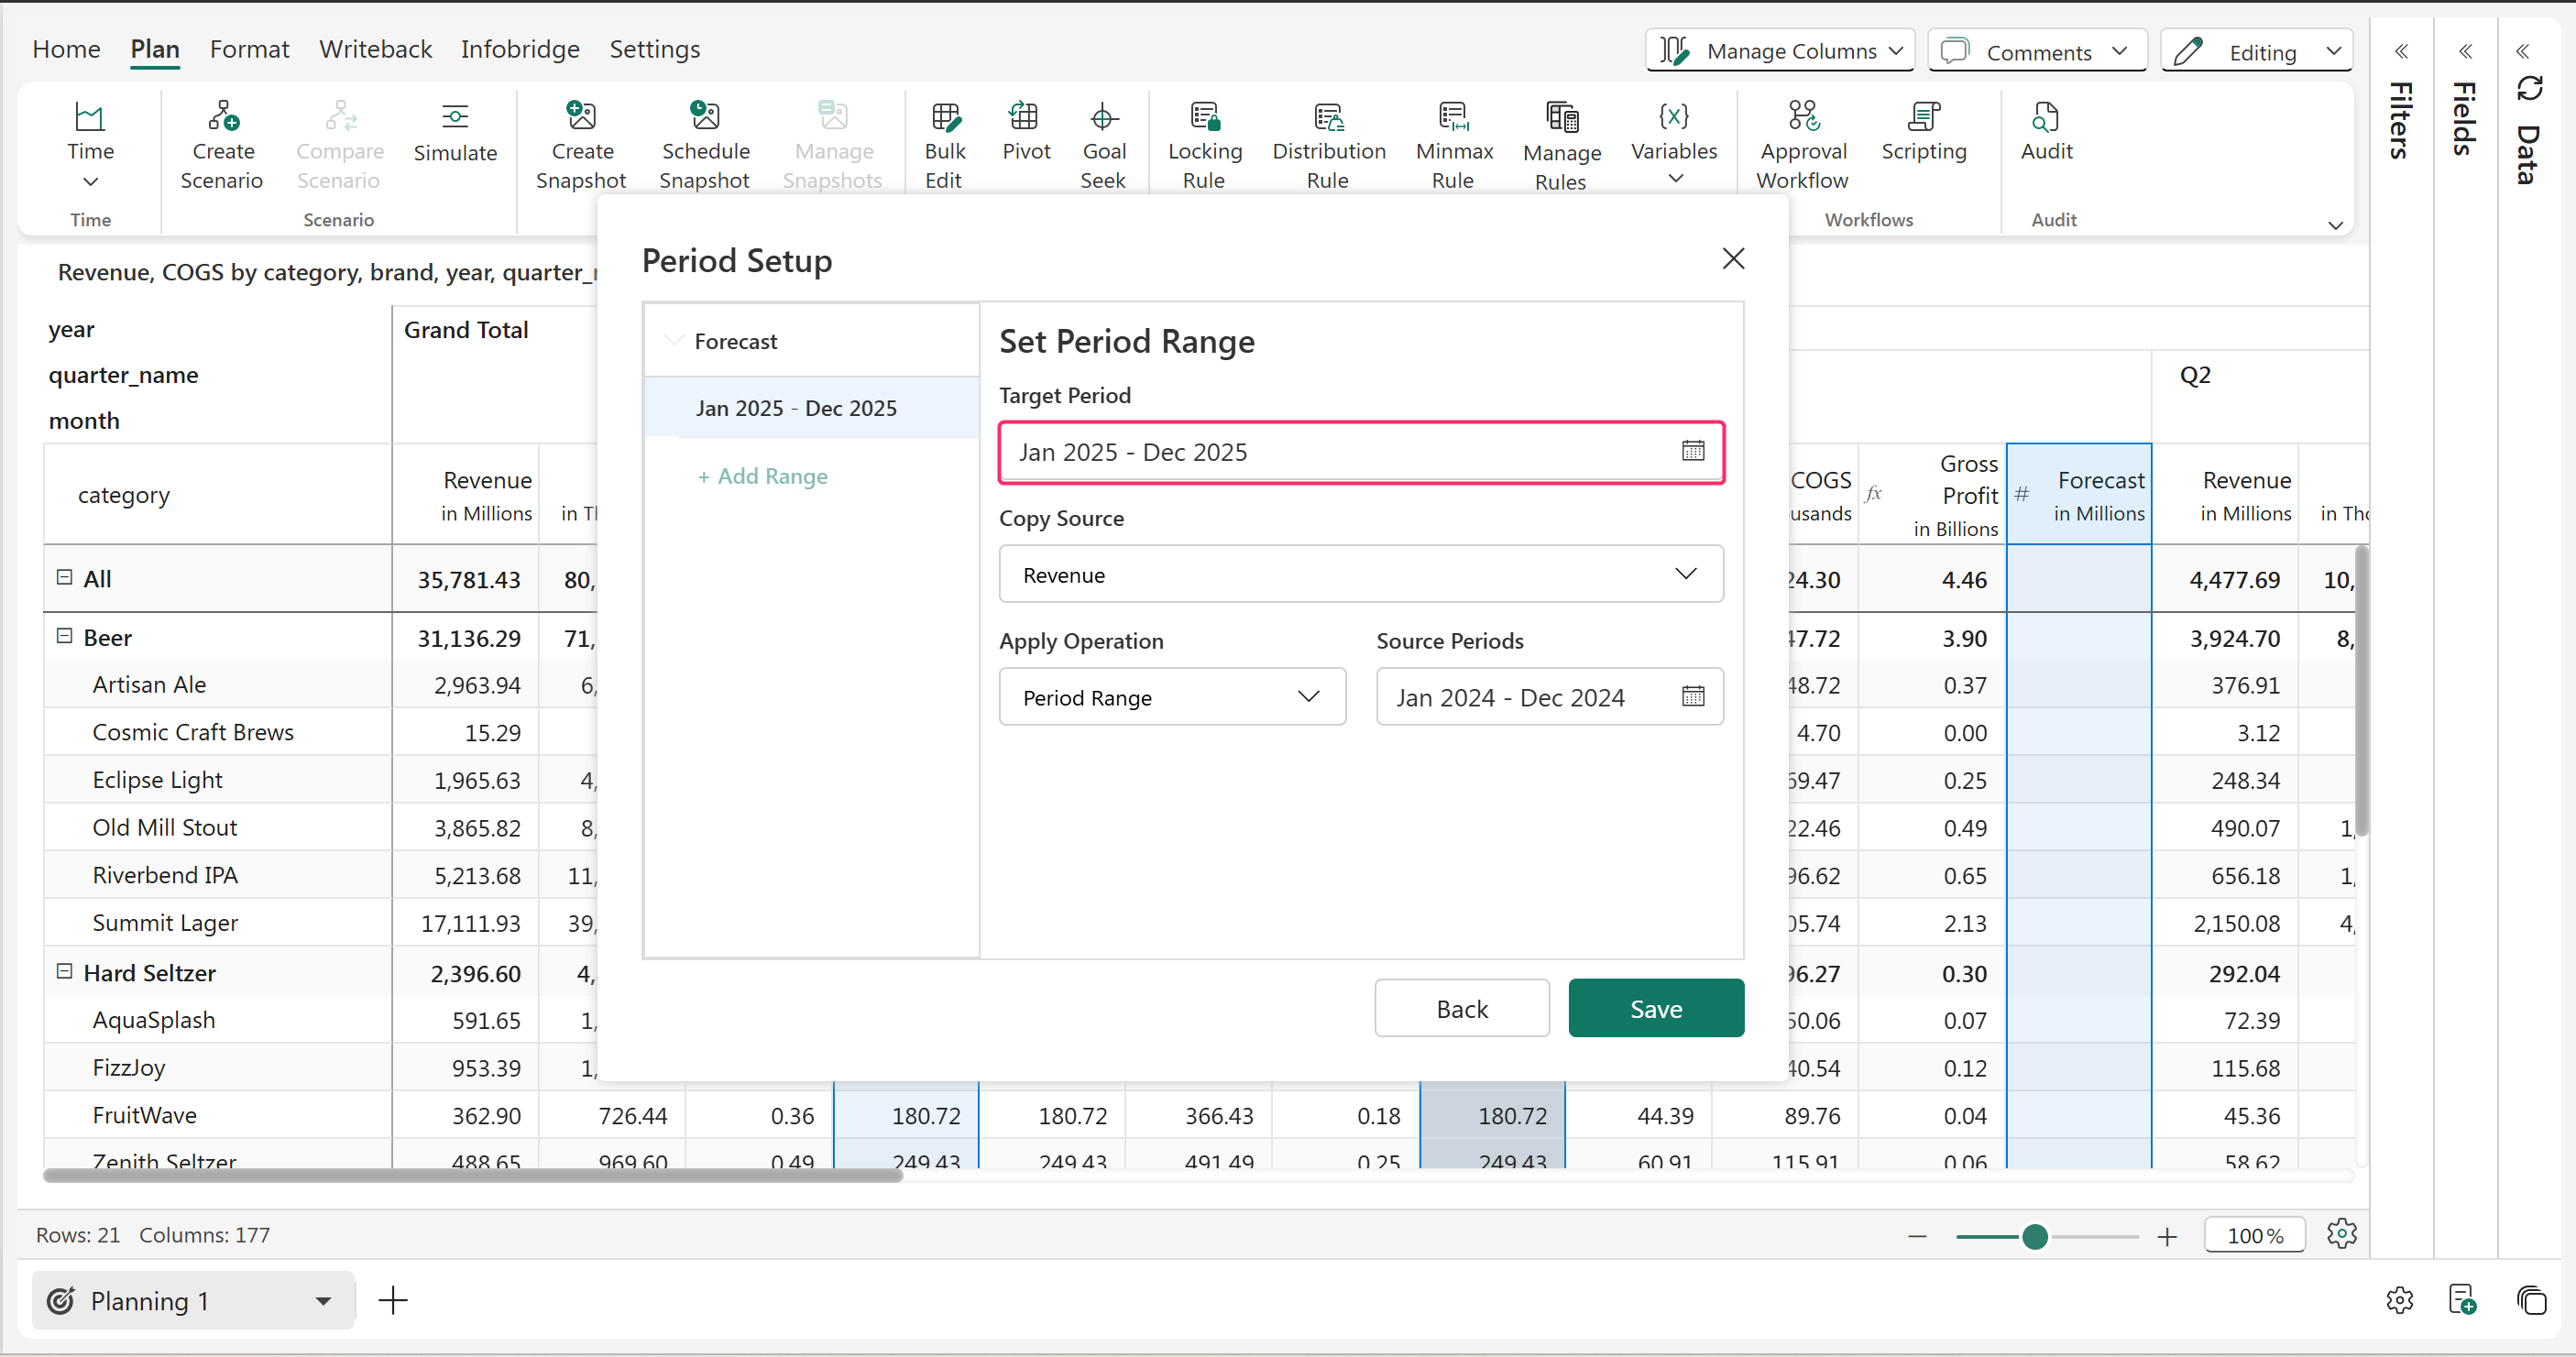This screenshot has width=2576, height=1357.
Task: Collapse the Hard Seltzer row group
Action: tap(64, 972)
